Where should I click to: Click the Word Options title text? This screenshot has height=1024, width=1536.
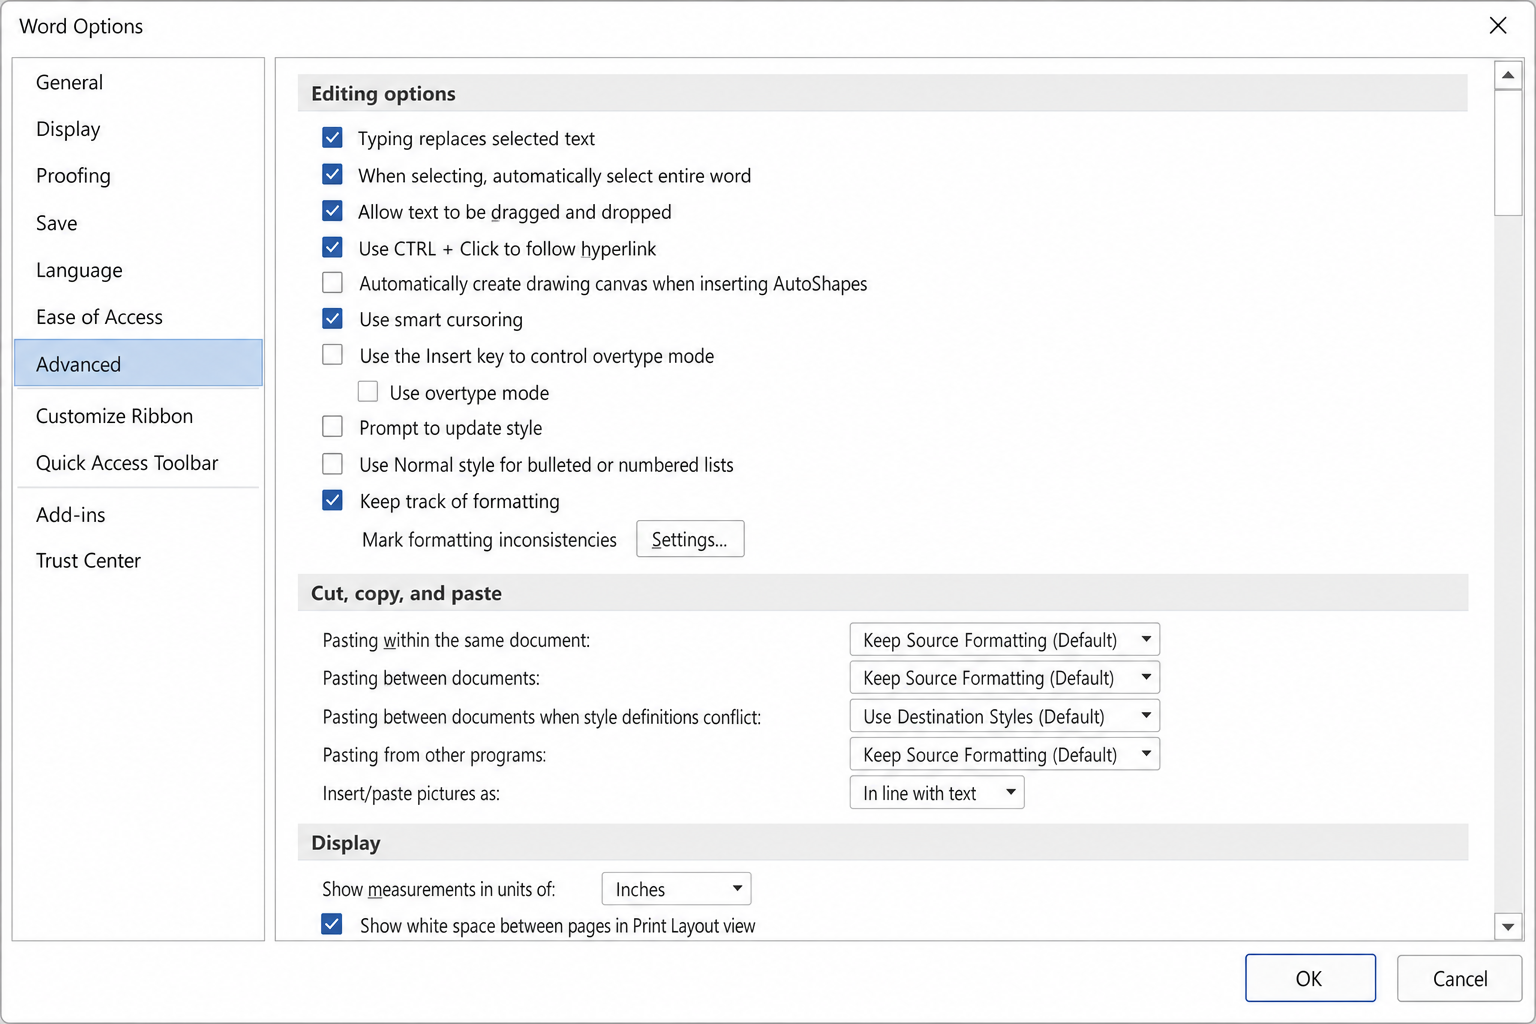tap(81, 27)
